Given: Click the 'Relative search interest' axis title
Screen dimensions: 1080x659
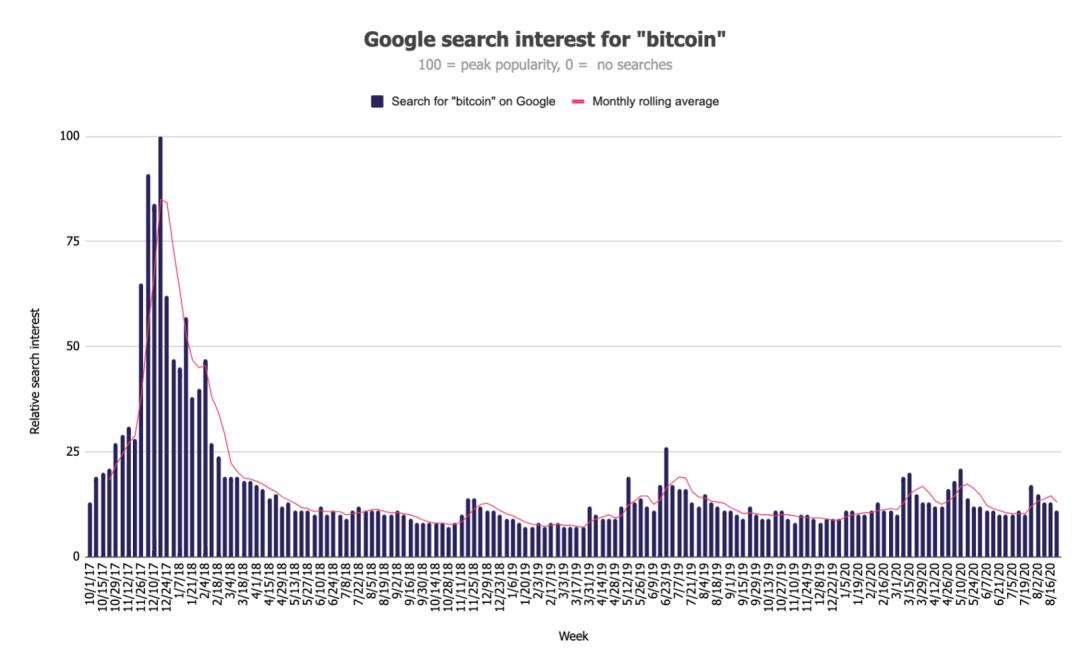Looking at the screenshot, I should coord(34,371).
